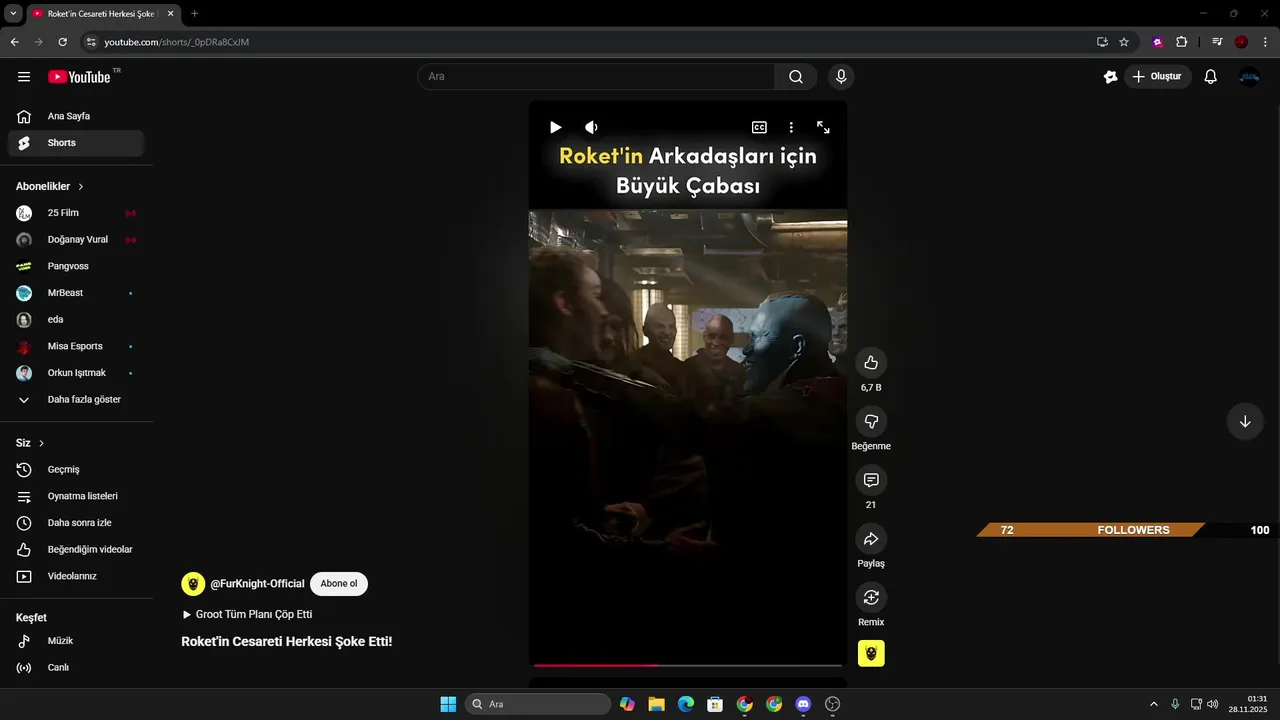The image size is (1280, 720).
Task: Select Shorts in the sidebar
Action: click(76, 143)
